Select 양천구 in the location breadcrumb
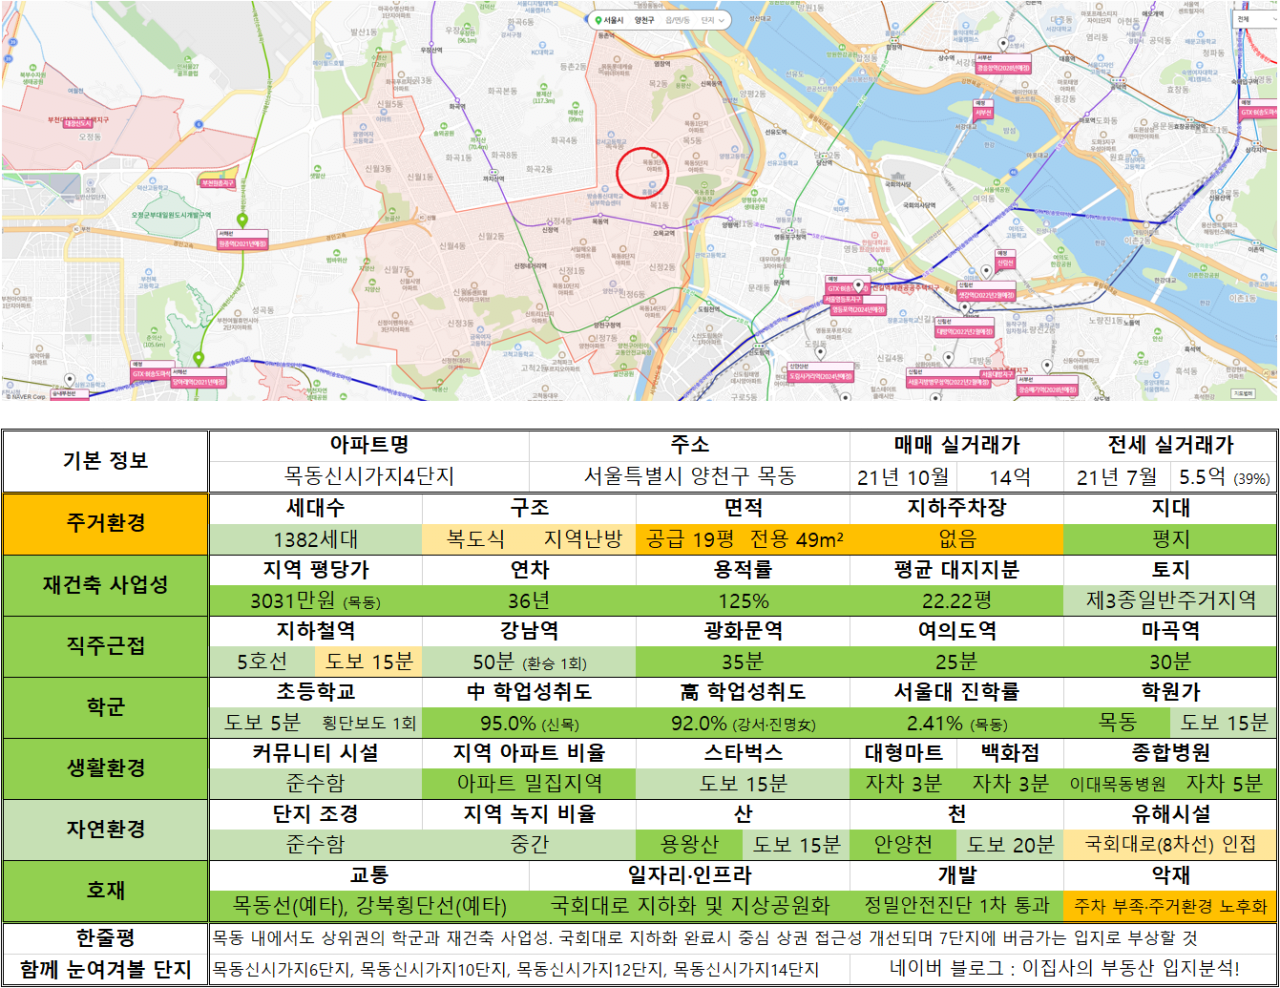Screen dimensions: 1280x988 (644, 20)
